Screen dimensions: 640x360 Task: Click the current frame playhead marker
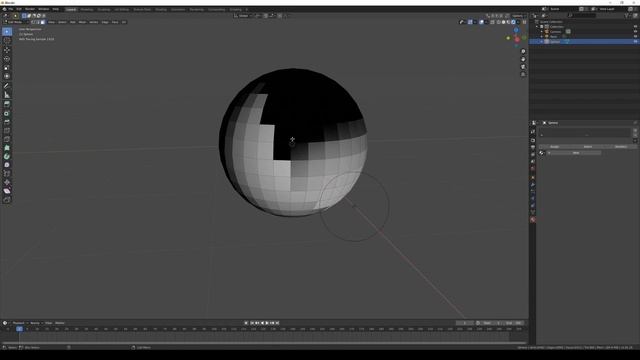pos(19,329)
